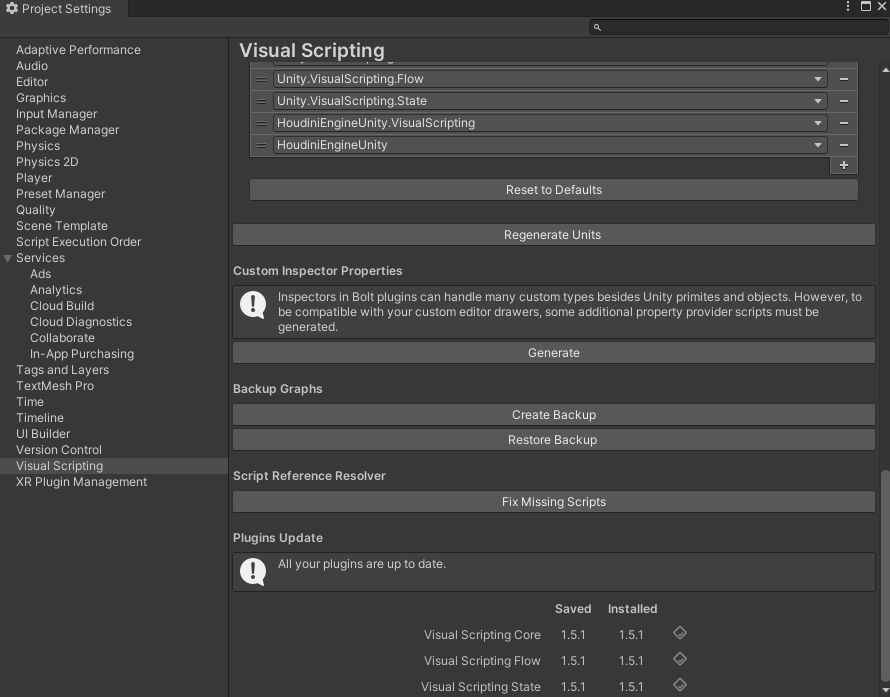Remove the Unity.VisualScripting.Flow entry with minus
890x697 pixels.
(x=844, y=79)
